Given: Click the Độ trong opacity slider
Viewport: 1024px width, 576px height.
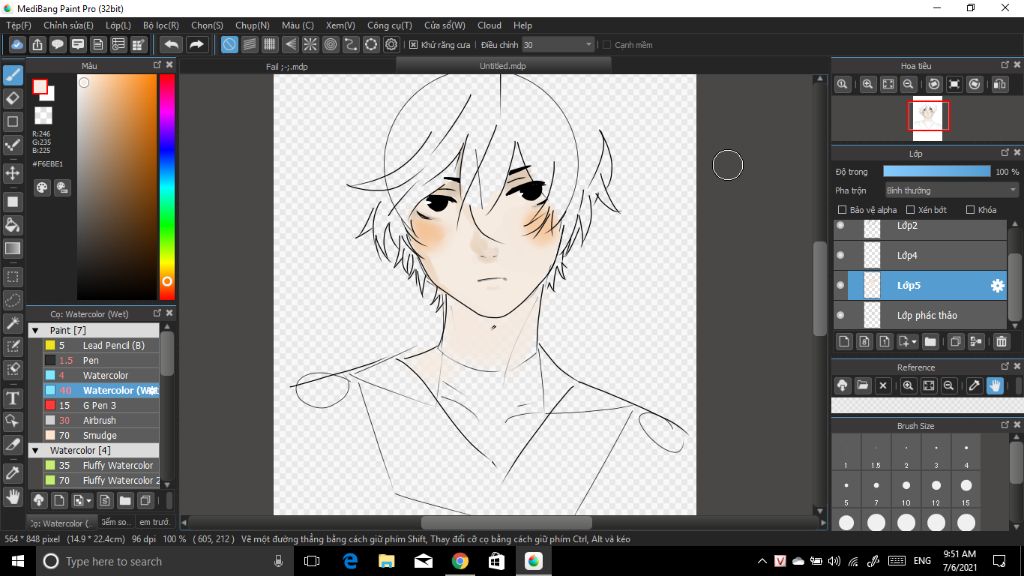Looking at the screenshot, I should 936,171.
